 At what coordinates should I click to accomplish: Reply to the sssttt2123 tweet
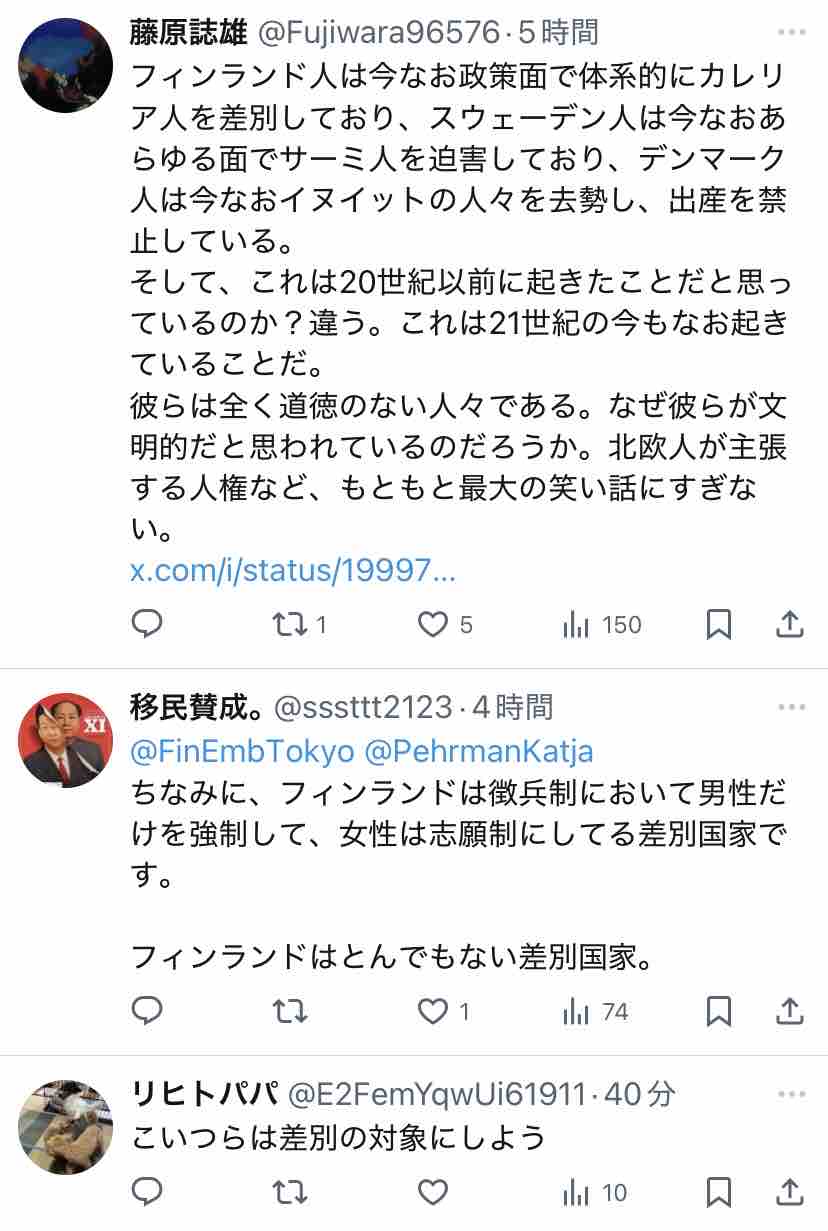tap(147, 1012)
